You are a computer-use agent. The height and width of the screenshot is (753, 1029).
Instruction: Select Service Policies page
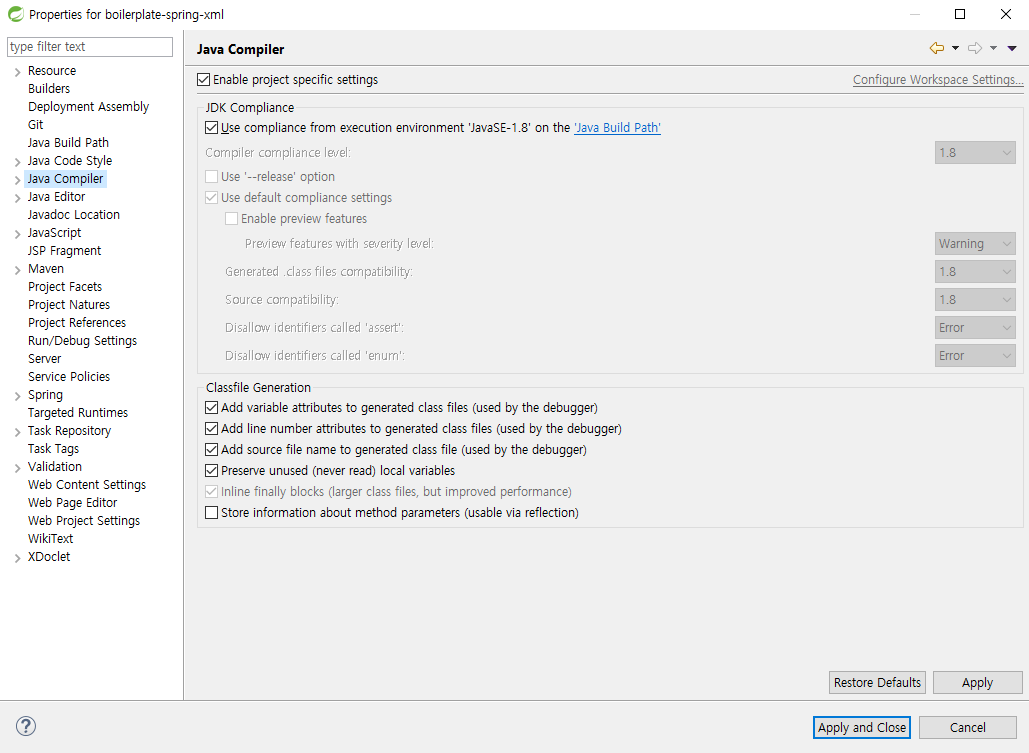click(69, 377)
